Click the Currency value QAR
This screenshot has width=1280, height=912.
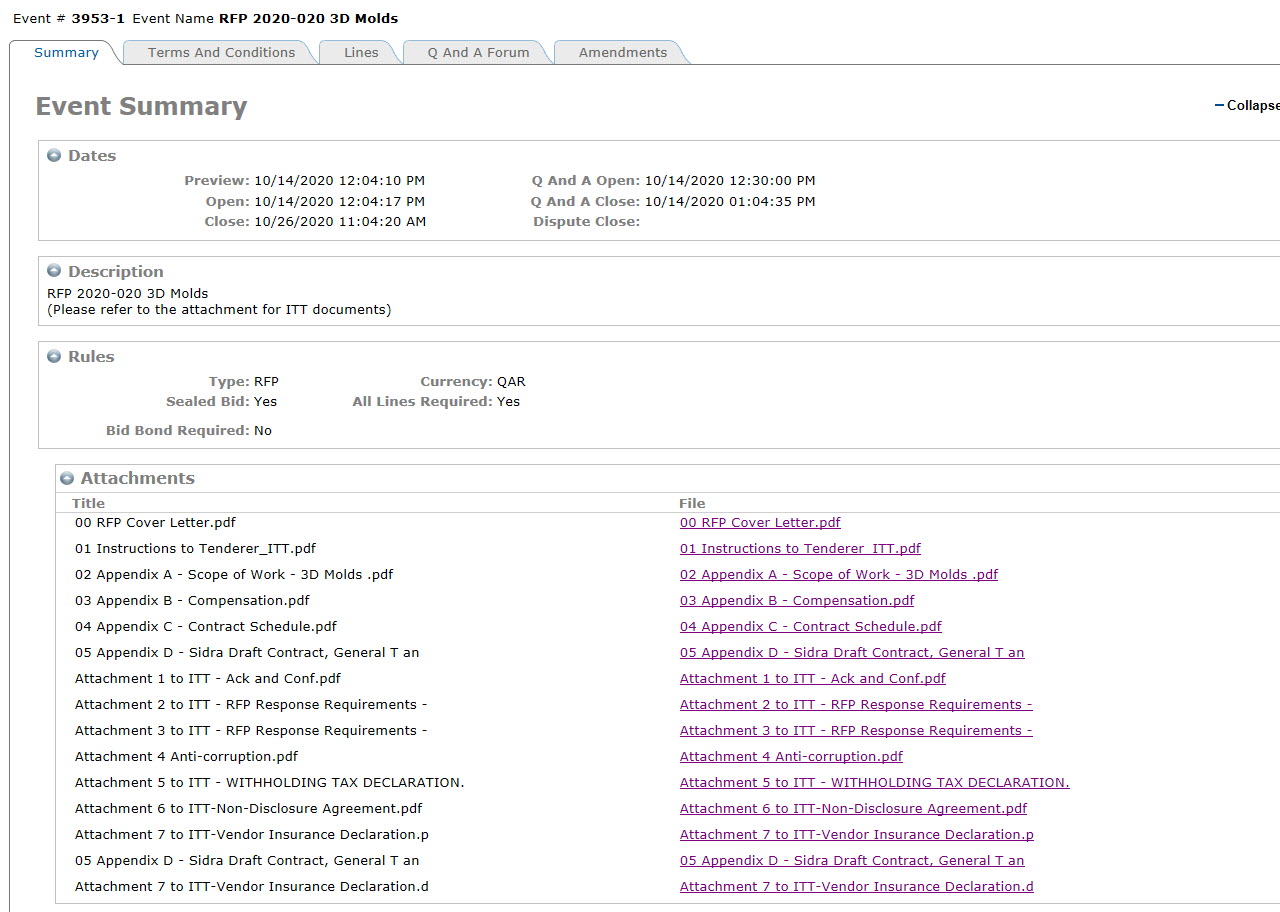(511, 381)
